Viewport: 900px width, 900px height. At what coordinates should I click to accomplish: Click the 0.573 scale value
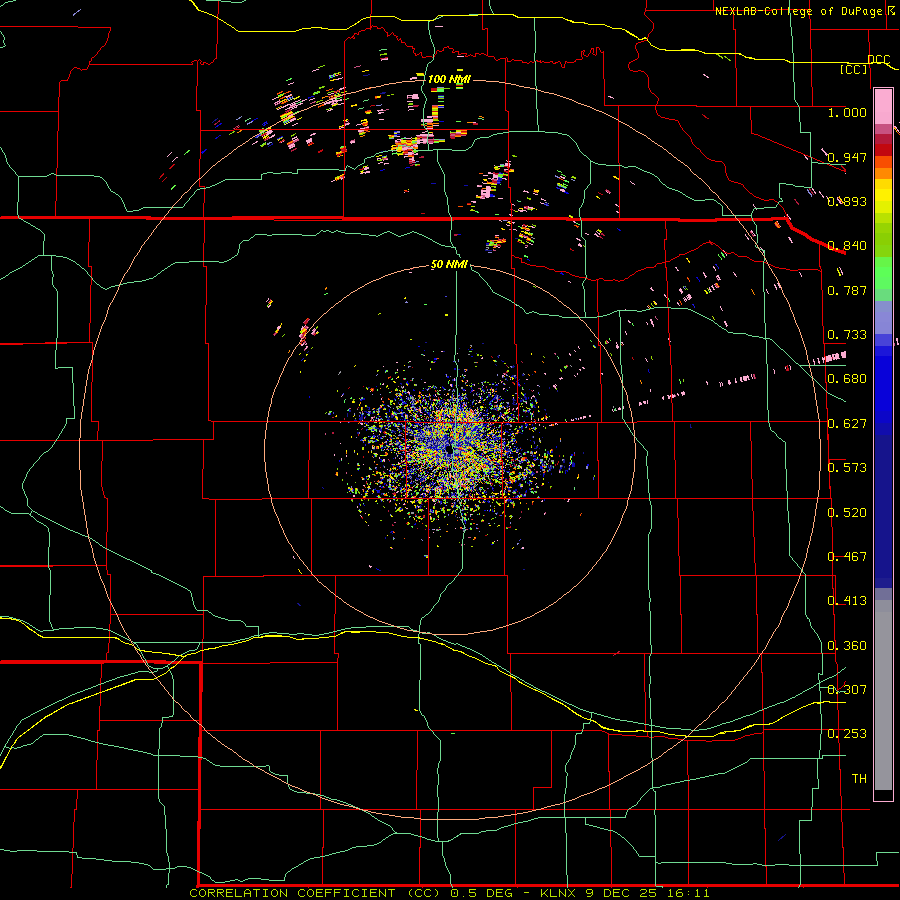(x=847, y=468)
